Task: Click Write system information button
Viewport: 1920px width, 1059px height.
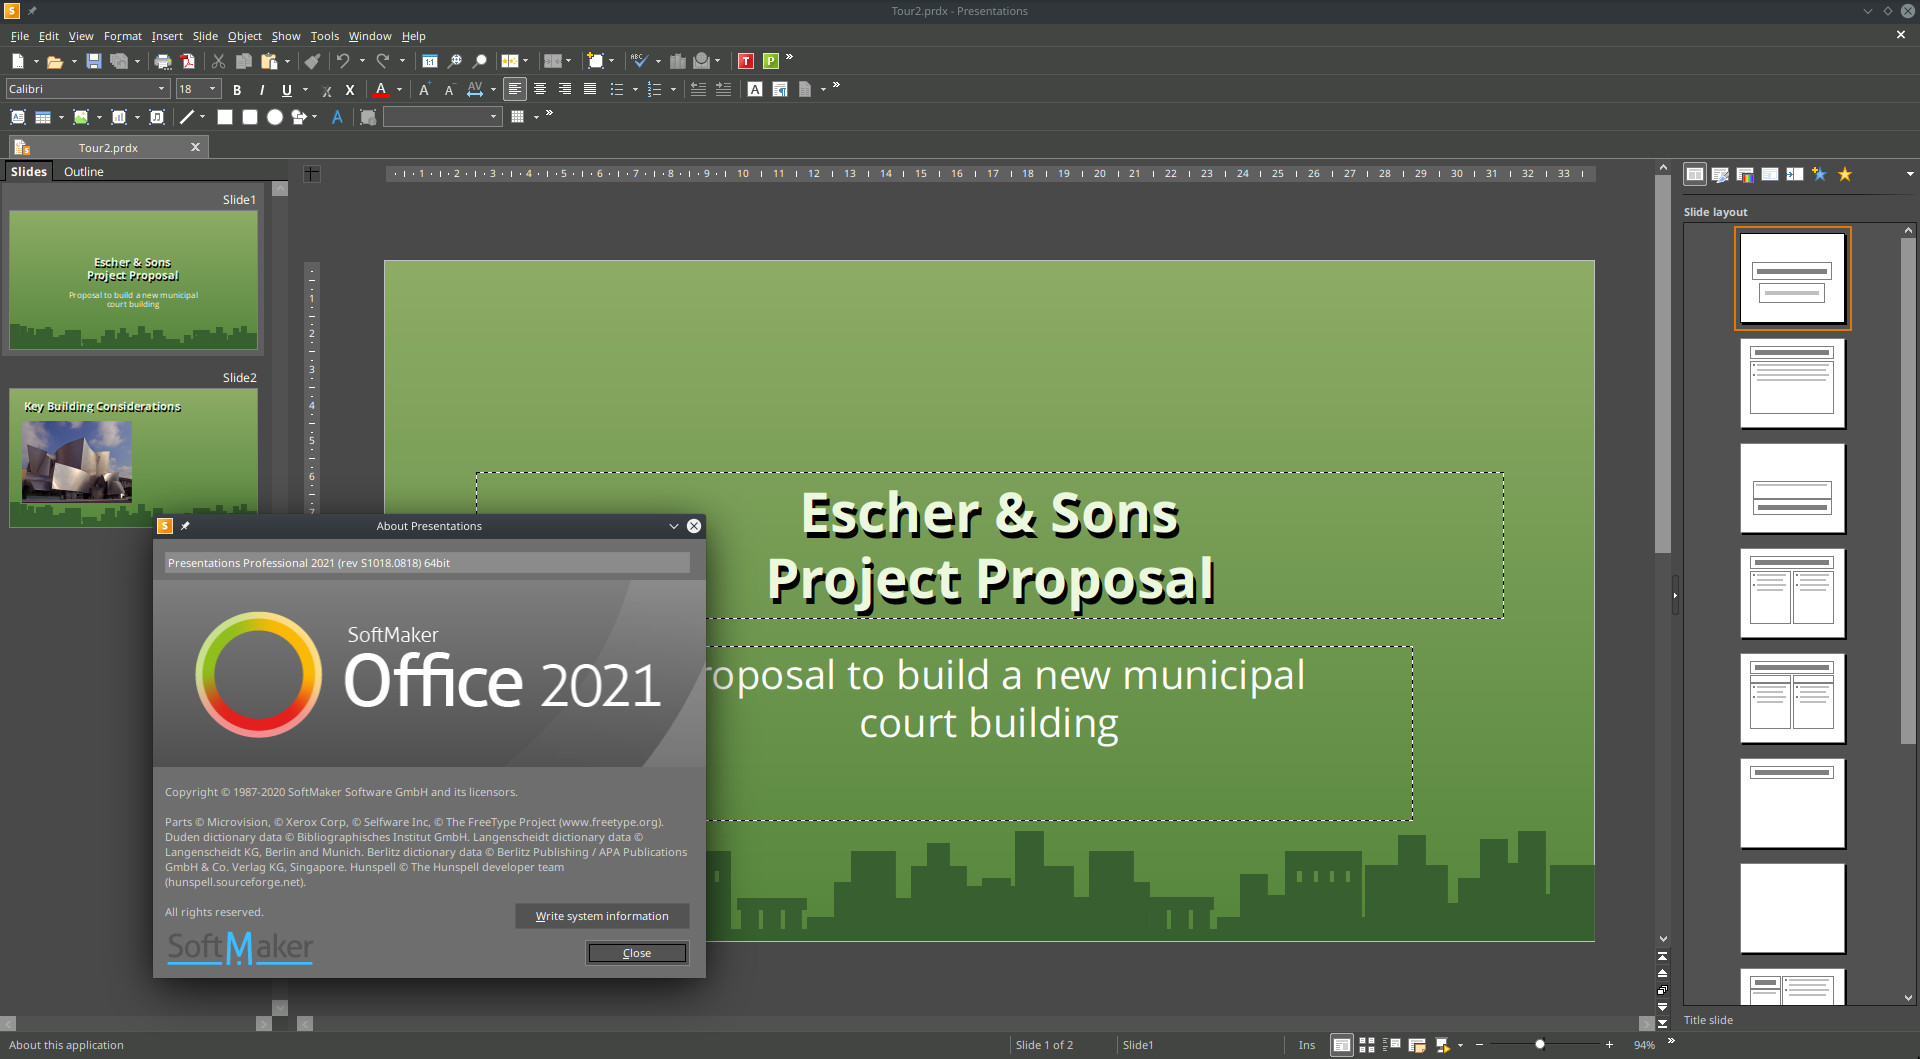Action: (x=602, y=916)
